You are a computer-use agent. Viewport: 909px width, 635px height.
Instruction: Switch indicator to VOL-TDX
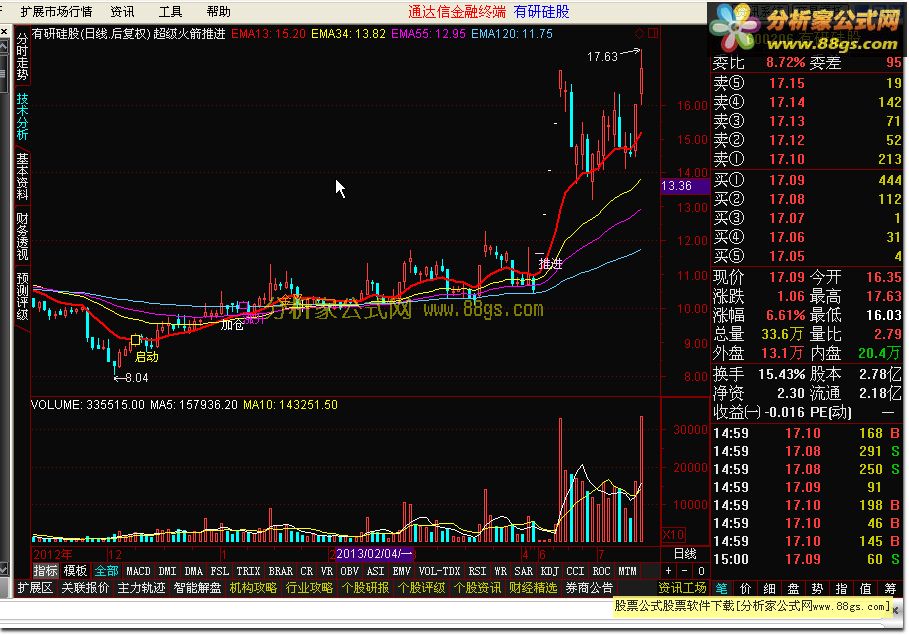tap(439, 571)
